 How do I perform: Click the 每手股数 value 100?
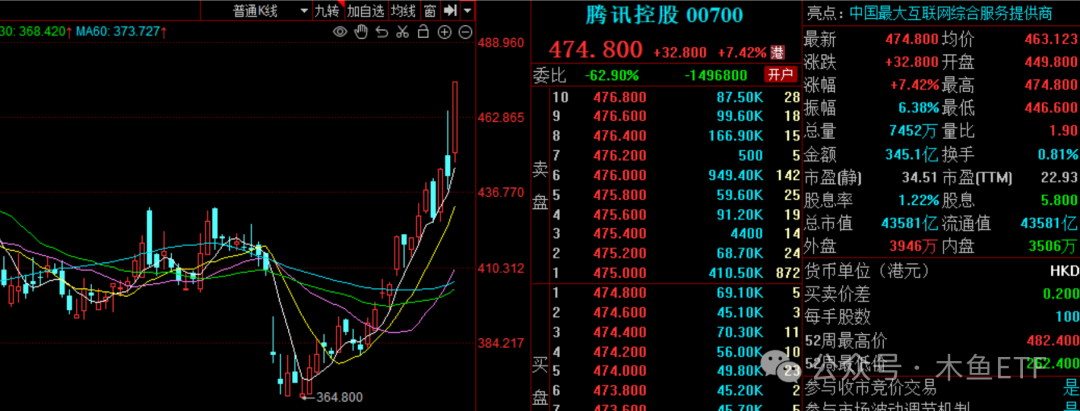point(1065,317)
